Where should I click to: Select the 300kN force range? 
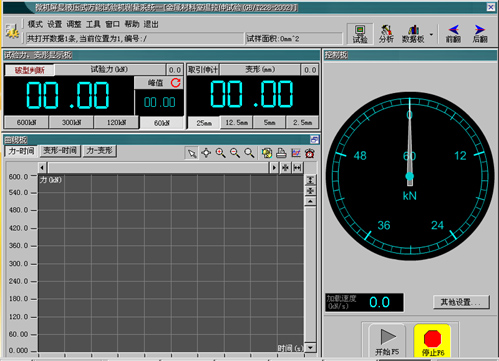(71, 123)
